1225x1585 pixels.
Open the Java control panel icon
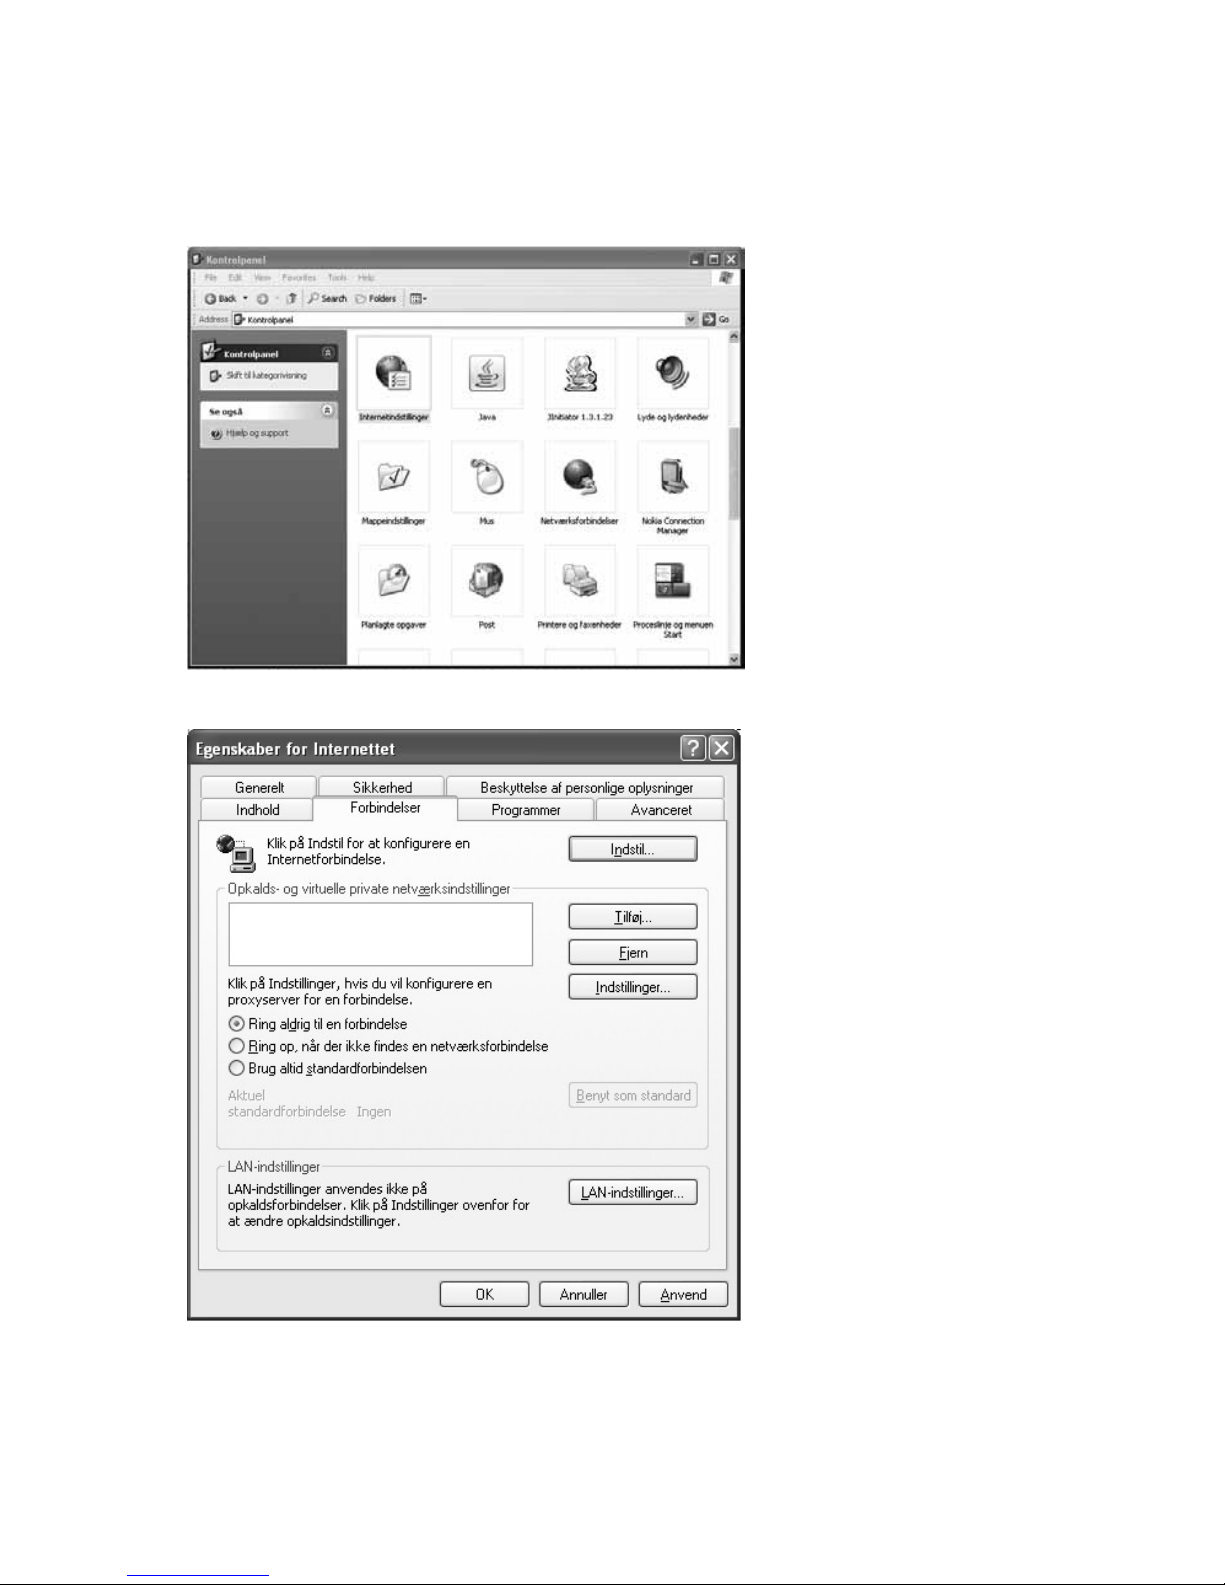[x=487, y=380]
